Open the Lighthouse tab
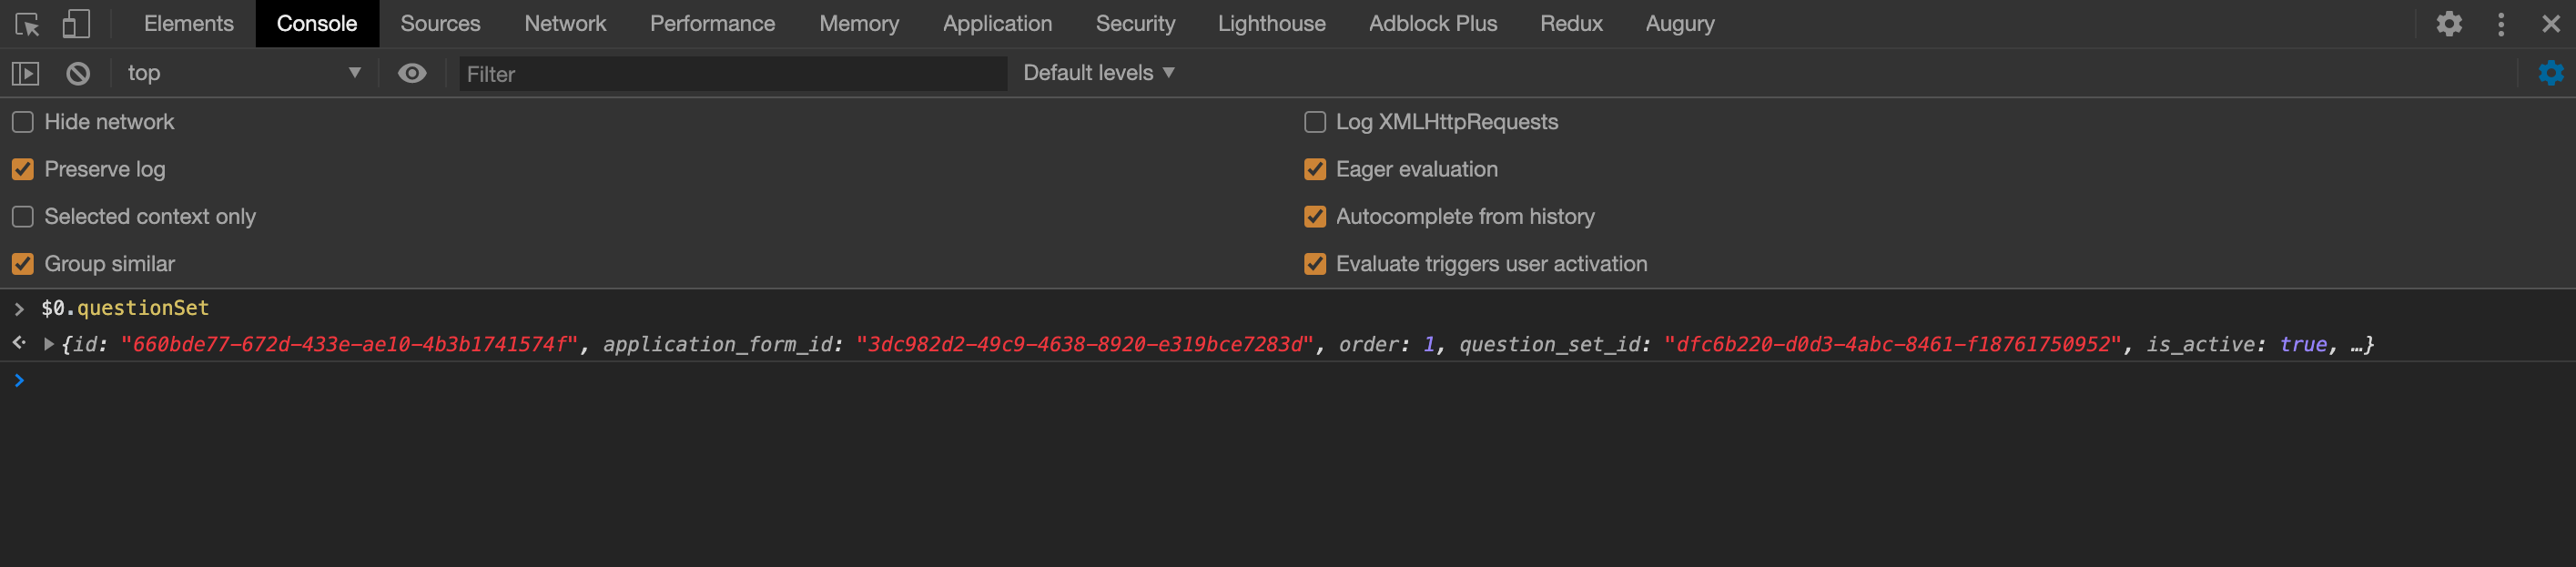 (x=1271, y=23)
